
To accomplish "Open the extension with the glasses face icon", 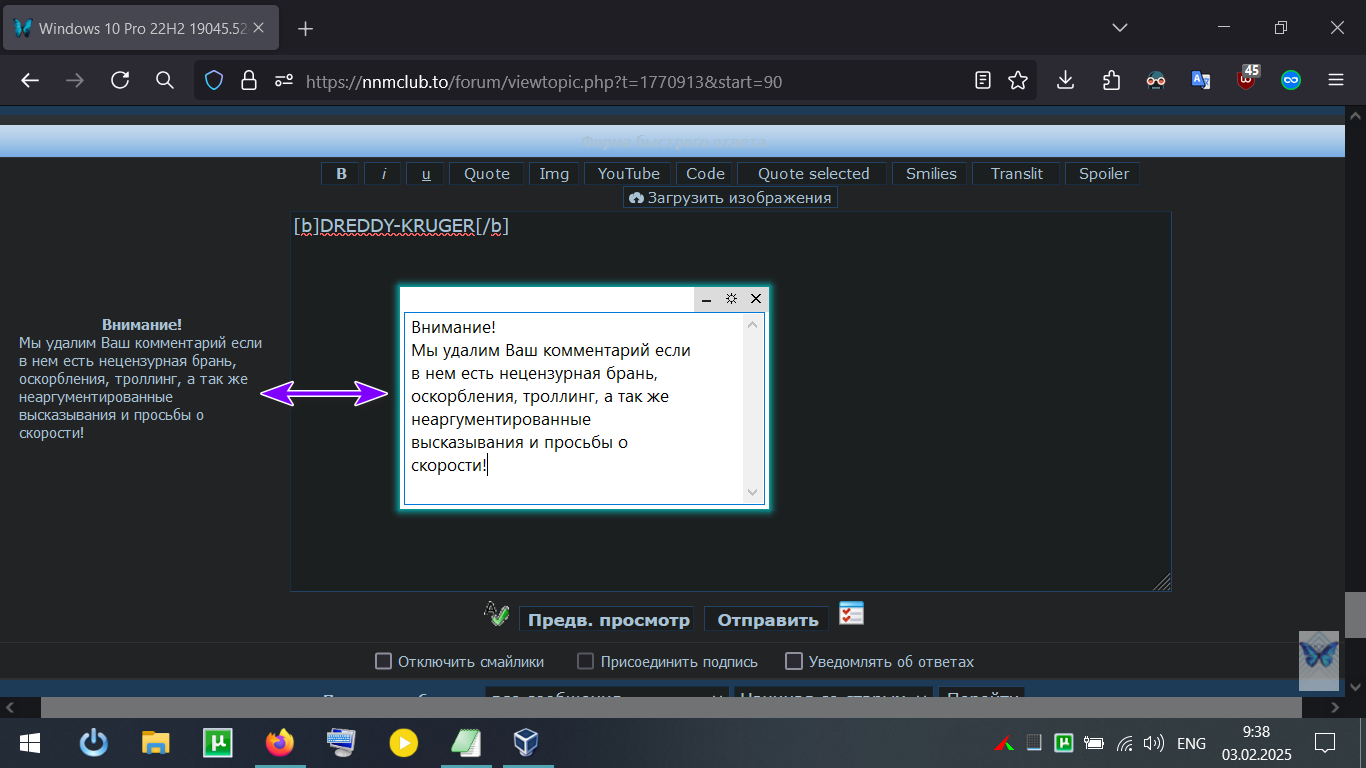I will pyautogui.click(x=1156, y=81).
